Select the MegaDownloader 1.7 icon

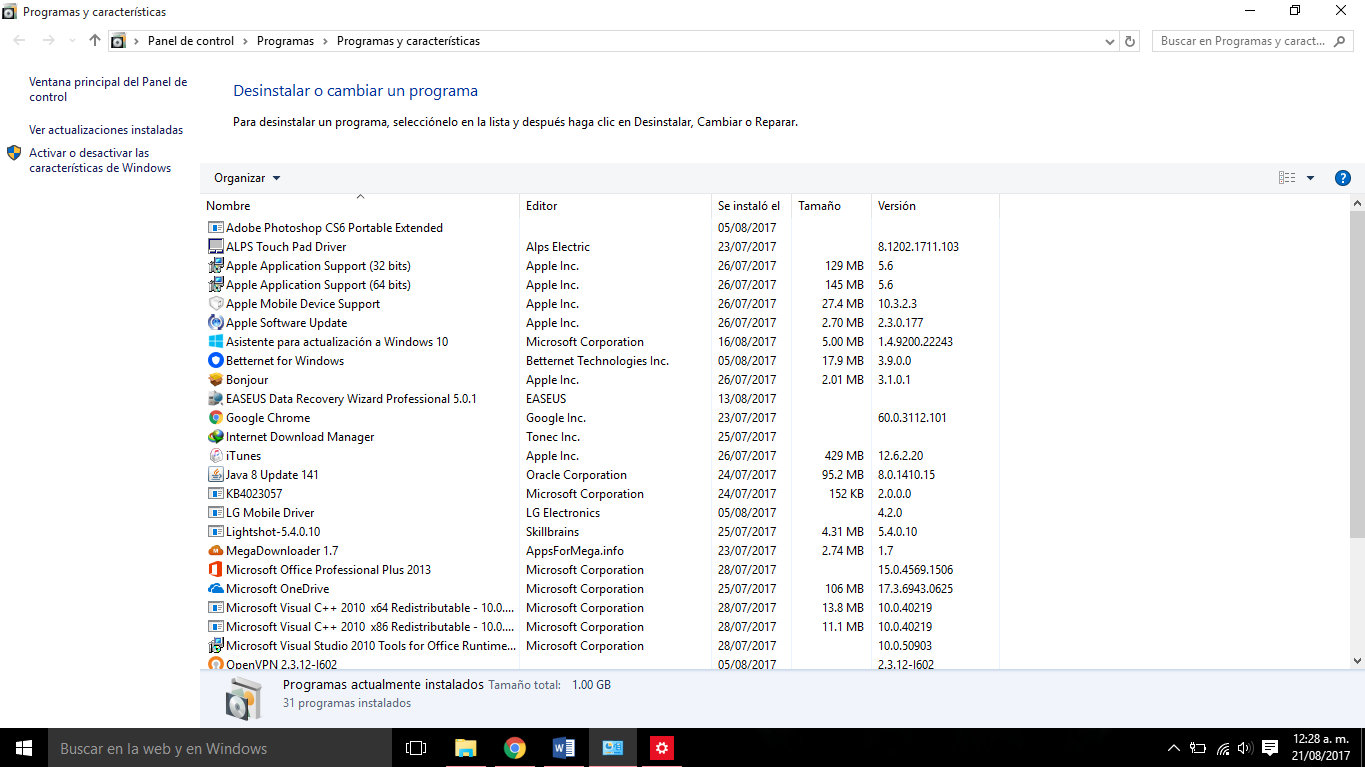[216, 551]
